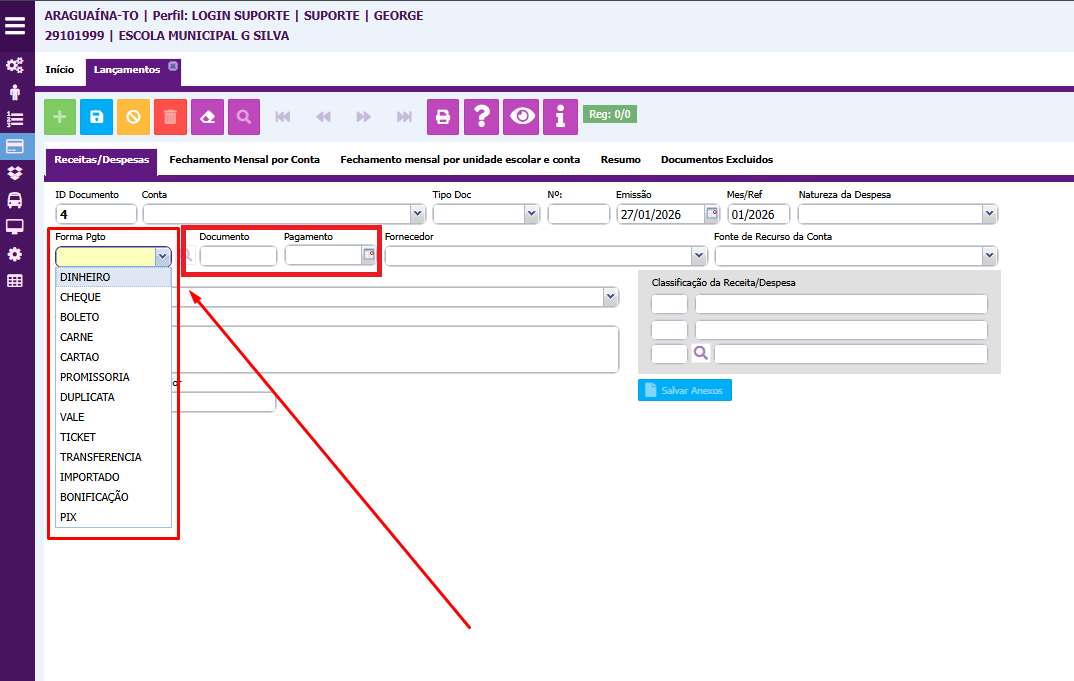Click the orange cancel icon
The width and height of the screenshot is (1074, 681).
pos(133,117)
